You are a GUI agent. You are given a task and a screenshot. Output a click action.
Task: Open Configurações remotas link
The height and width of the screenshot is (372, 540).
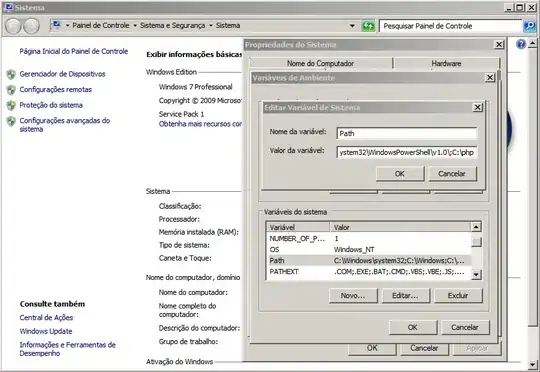point(56,90)
